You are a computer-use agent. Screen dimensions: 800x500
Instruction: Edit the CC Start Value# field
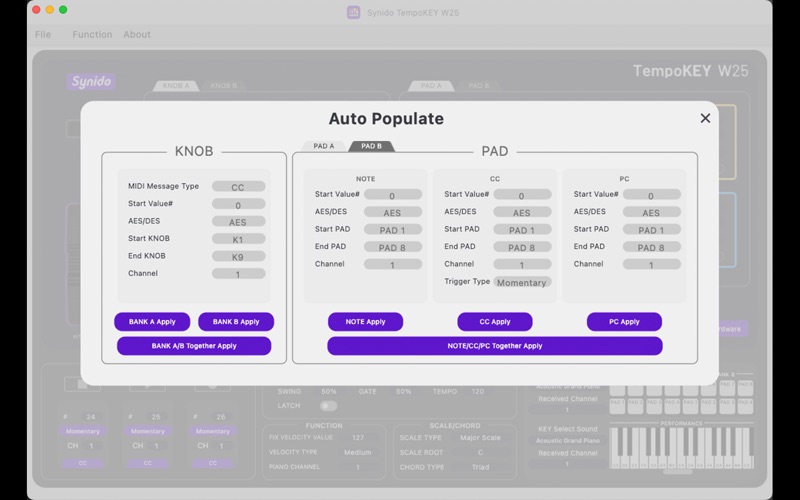coord(522,195)
